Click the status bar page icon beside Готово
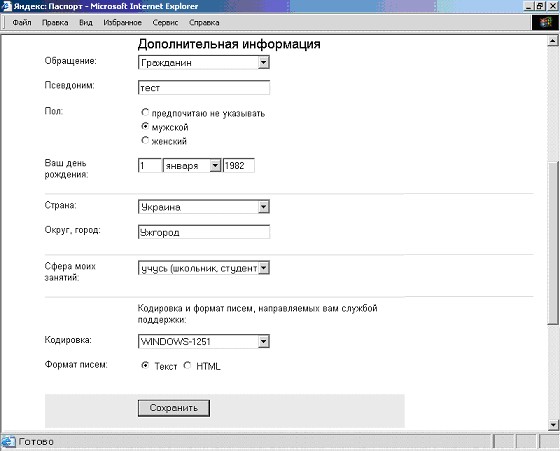The width and height of the screenshot is (560, 451). tap(8, 442)
